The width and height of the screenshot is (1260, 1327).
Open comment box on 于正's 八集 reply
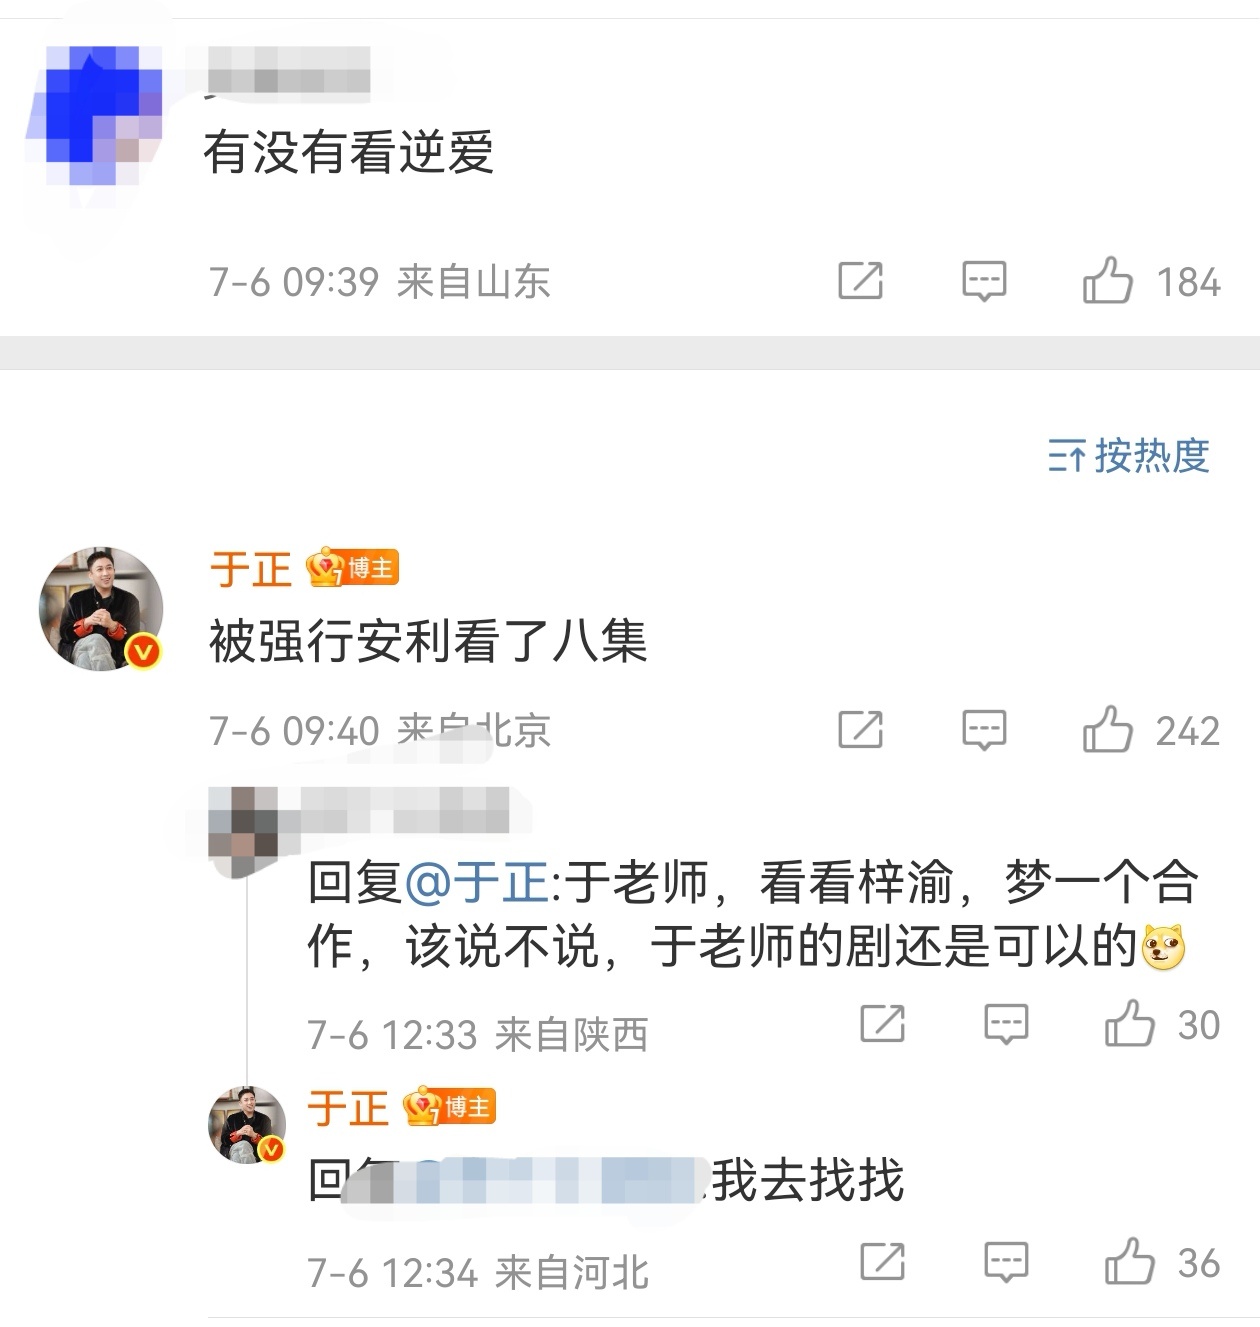(984, 730)
